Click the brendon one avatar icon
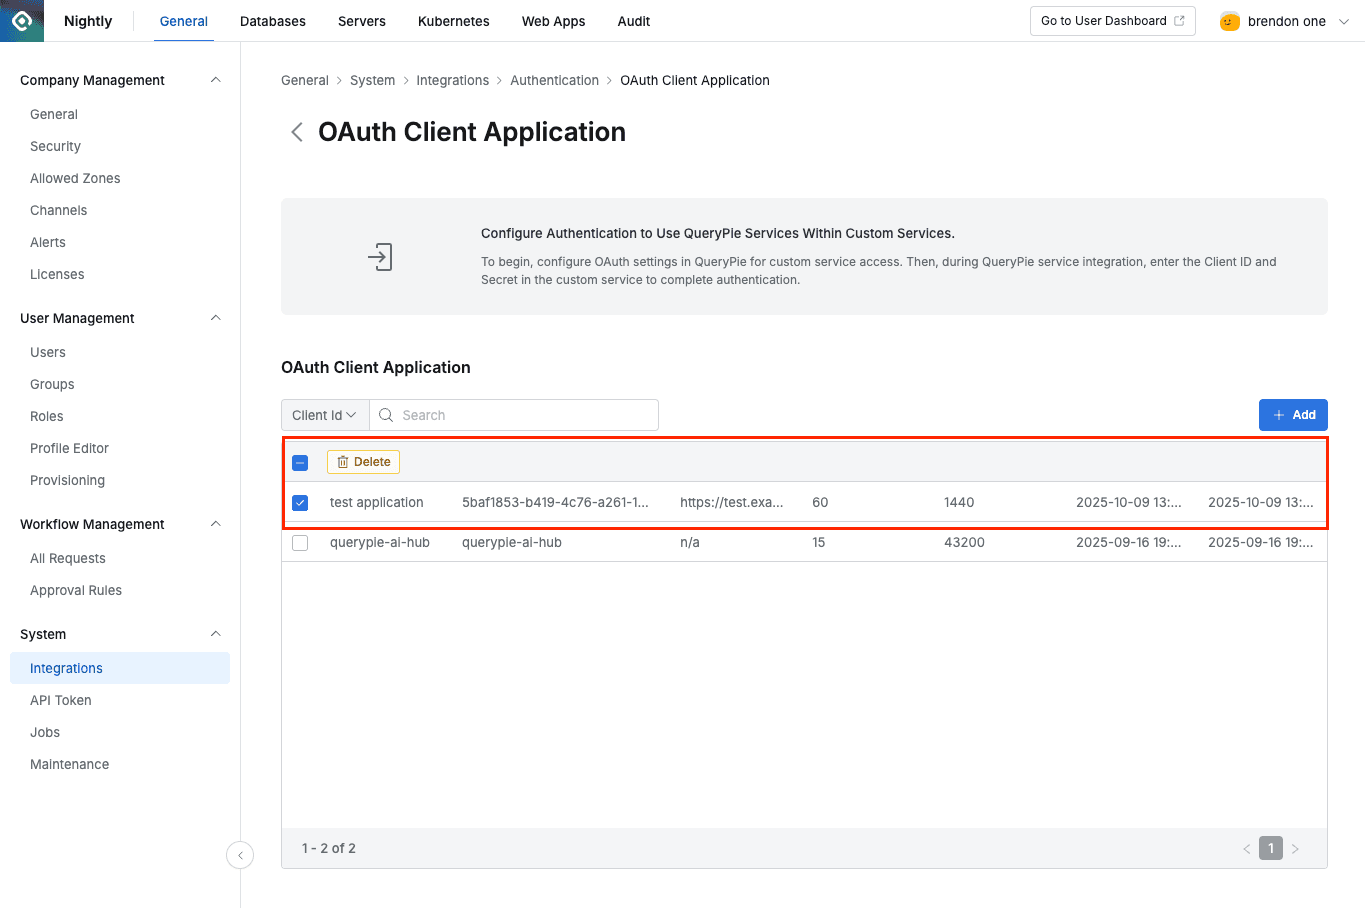The image size is (1365, 908). tap(1229, 20)
